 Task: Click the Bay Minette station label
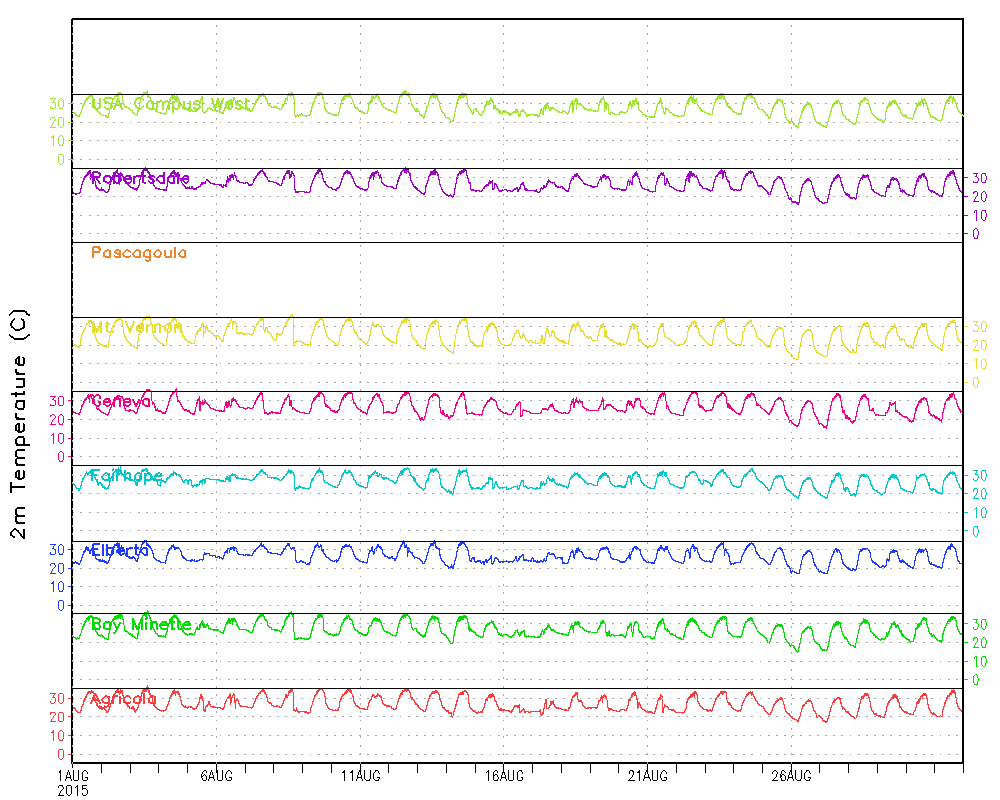[140, 625]
